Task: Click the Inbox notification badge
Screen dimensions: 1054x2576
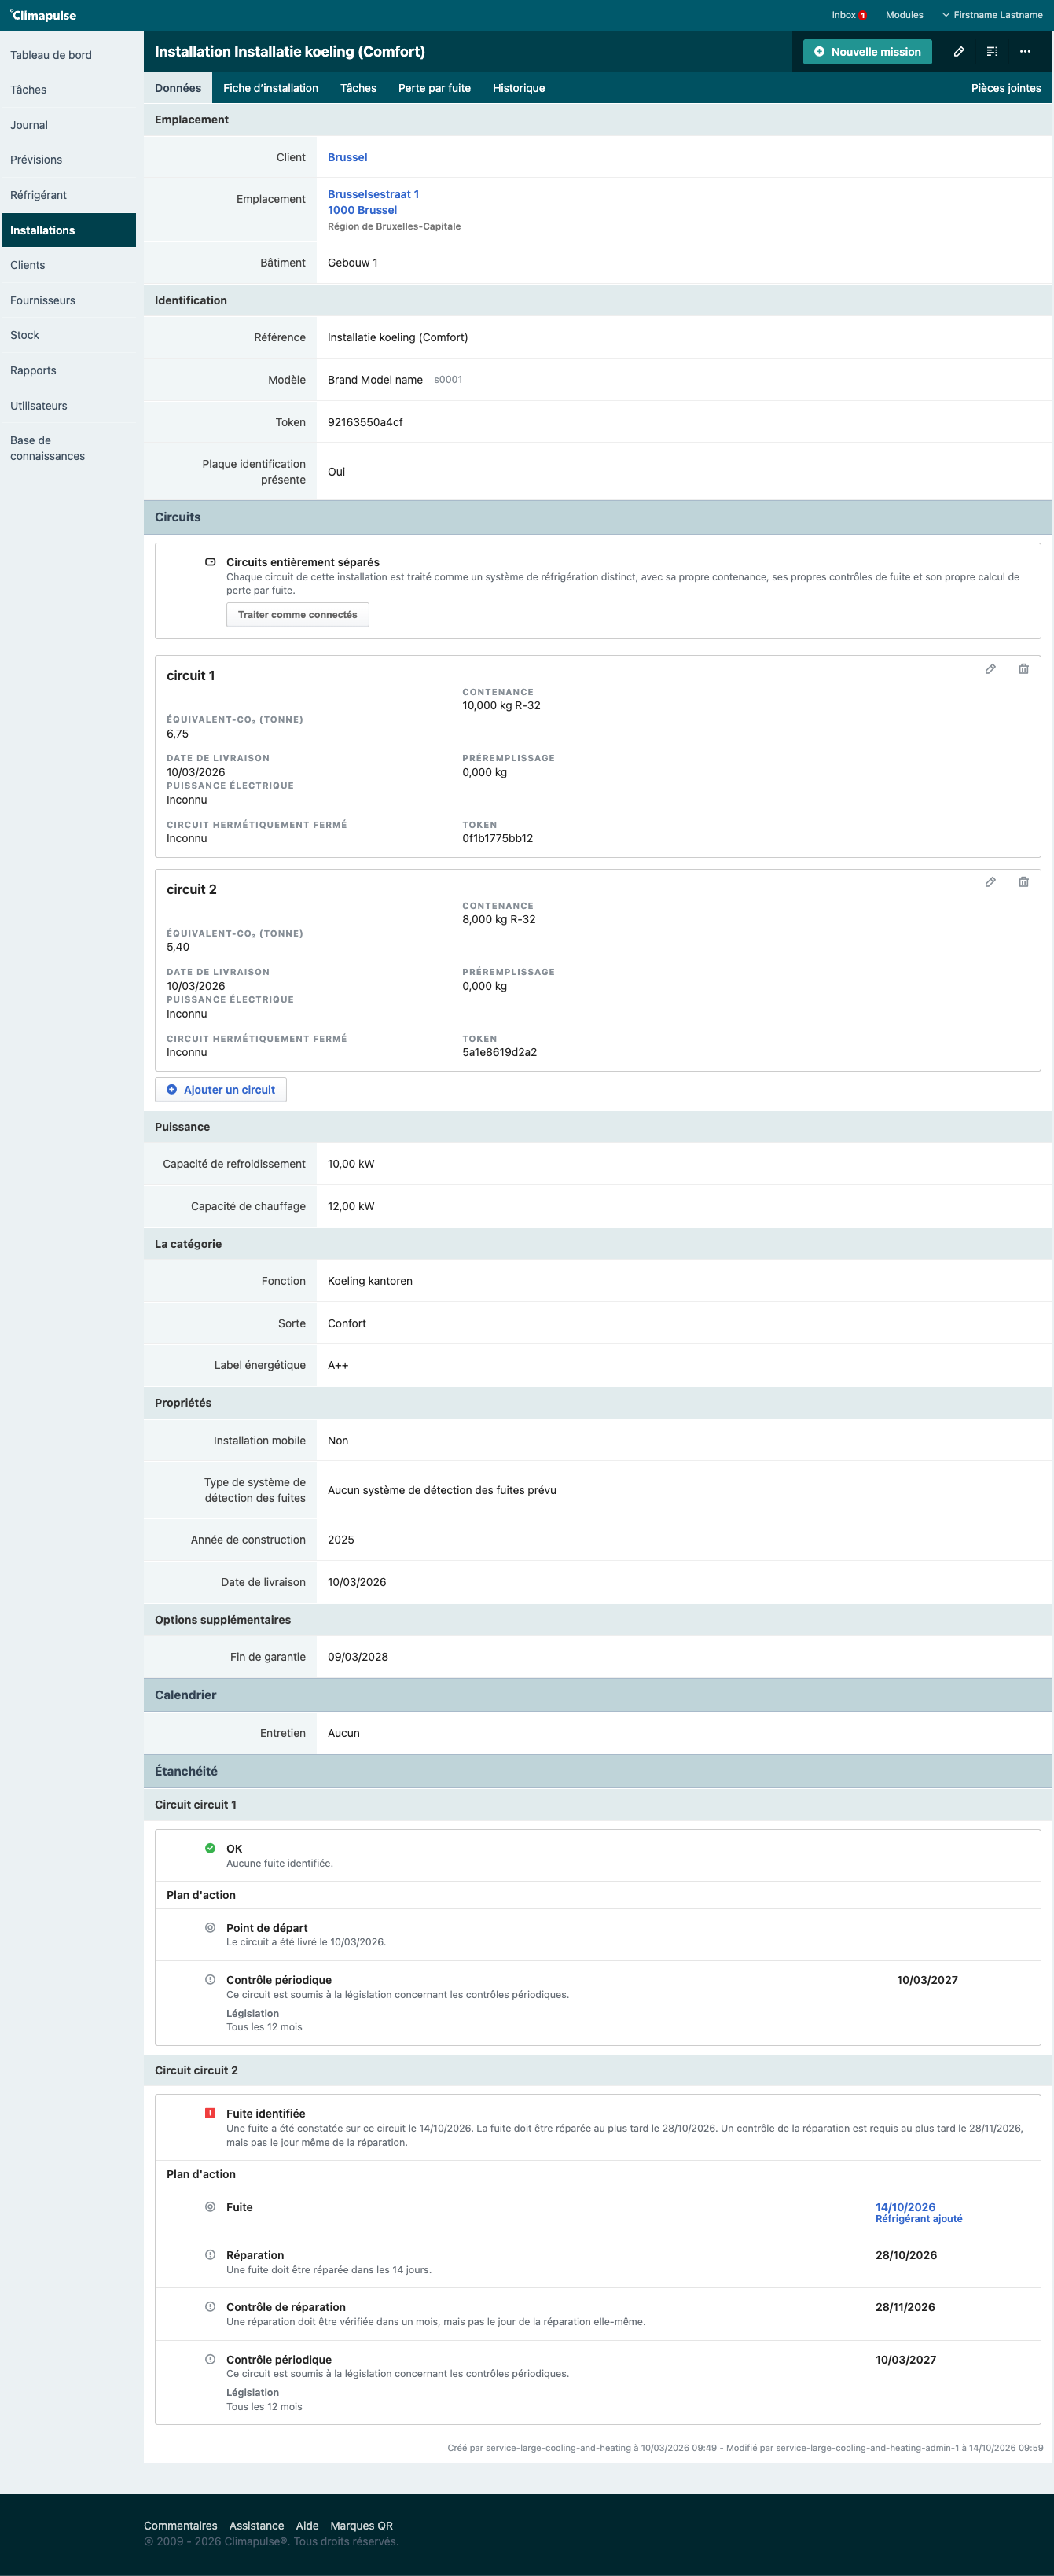Action: pos(862,15)
